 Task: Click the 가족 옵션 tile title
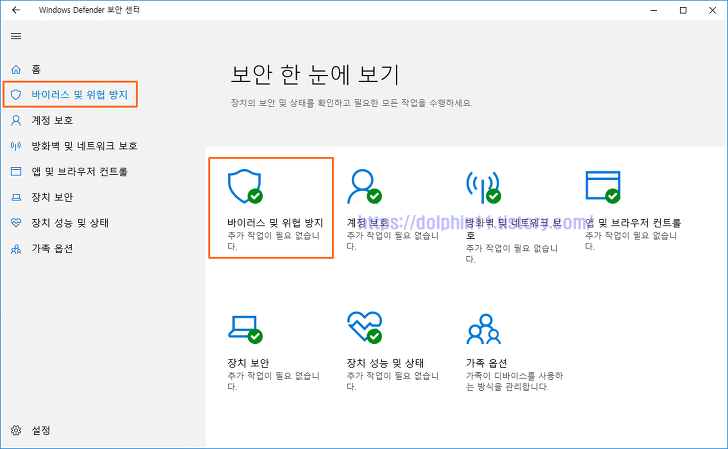tap(487, 363)
